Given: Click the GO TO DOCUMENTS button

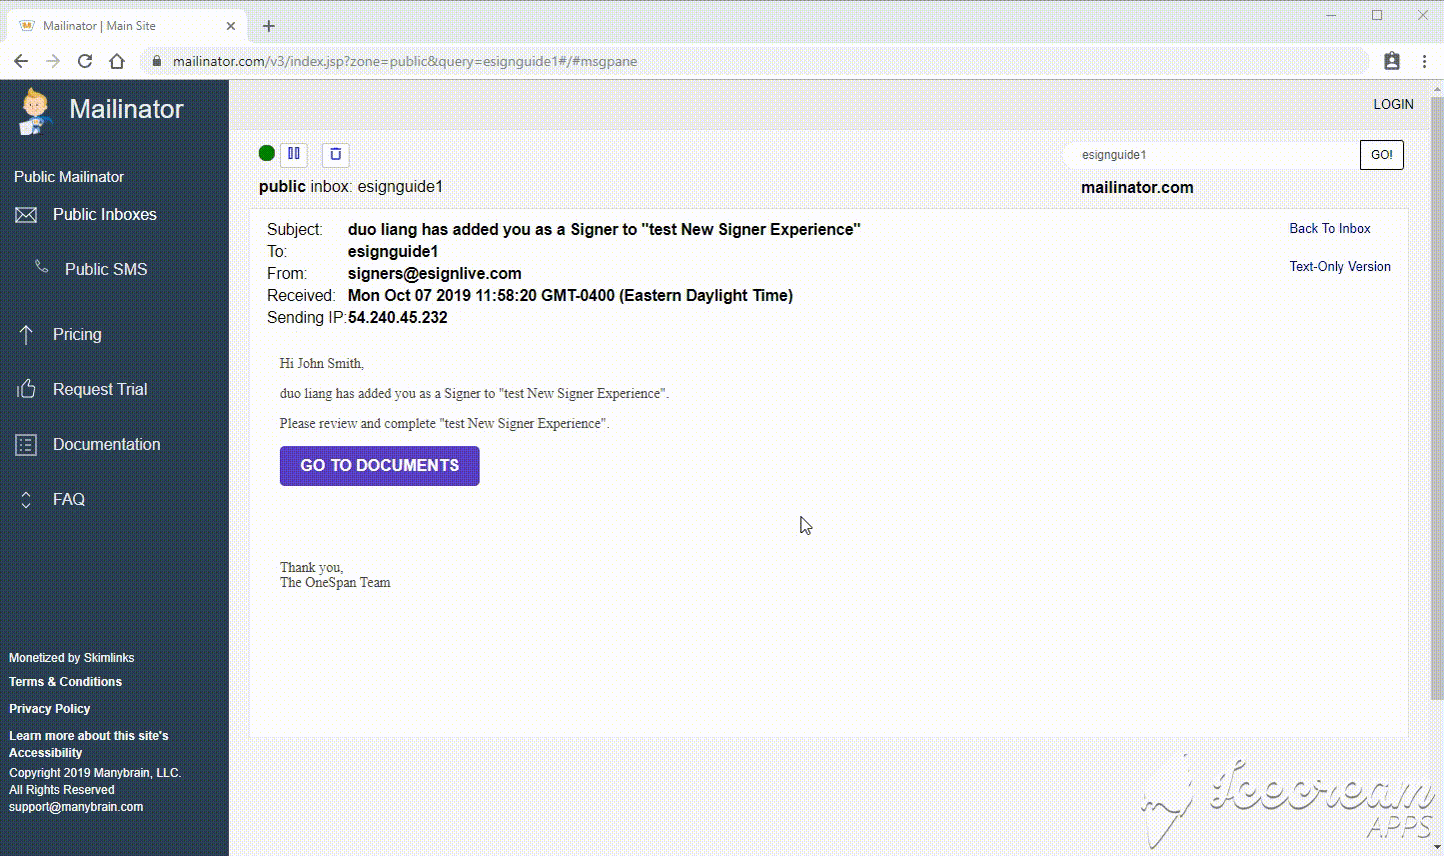Looking at the screenshot, I should pos(380,466).
